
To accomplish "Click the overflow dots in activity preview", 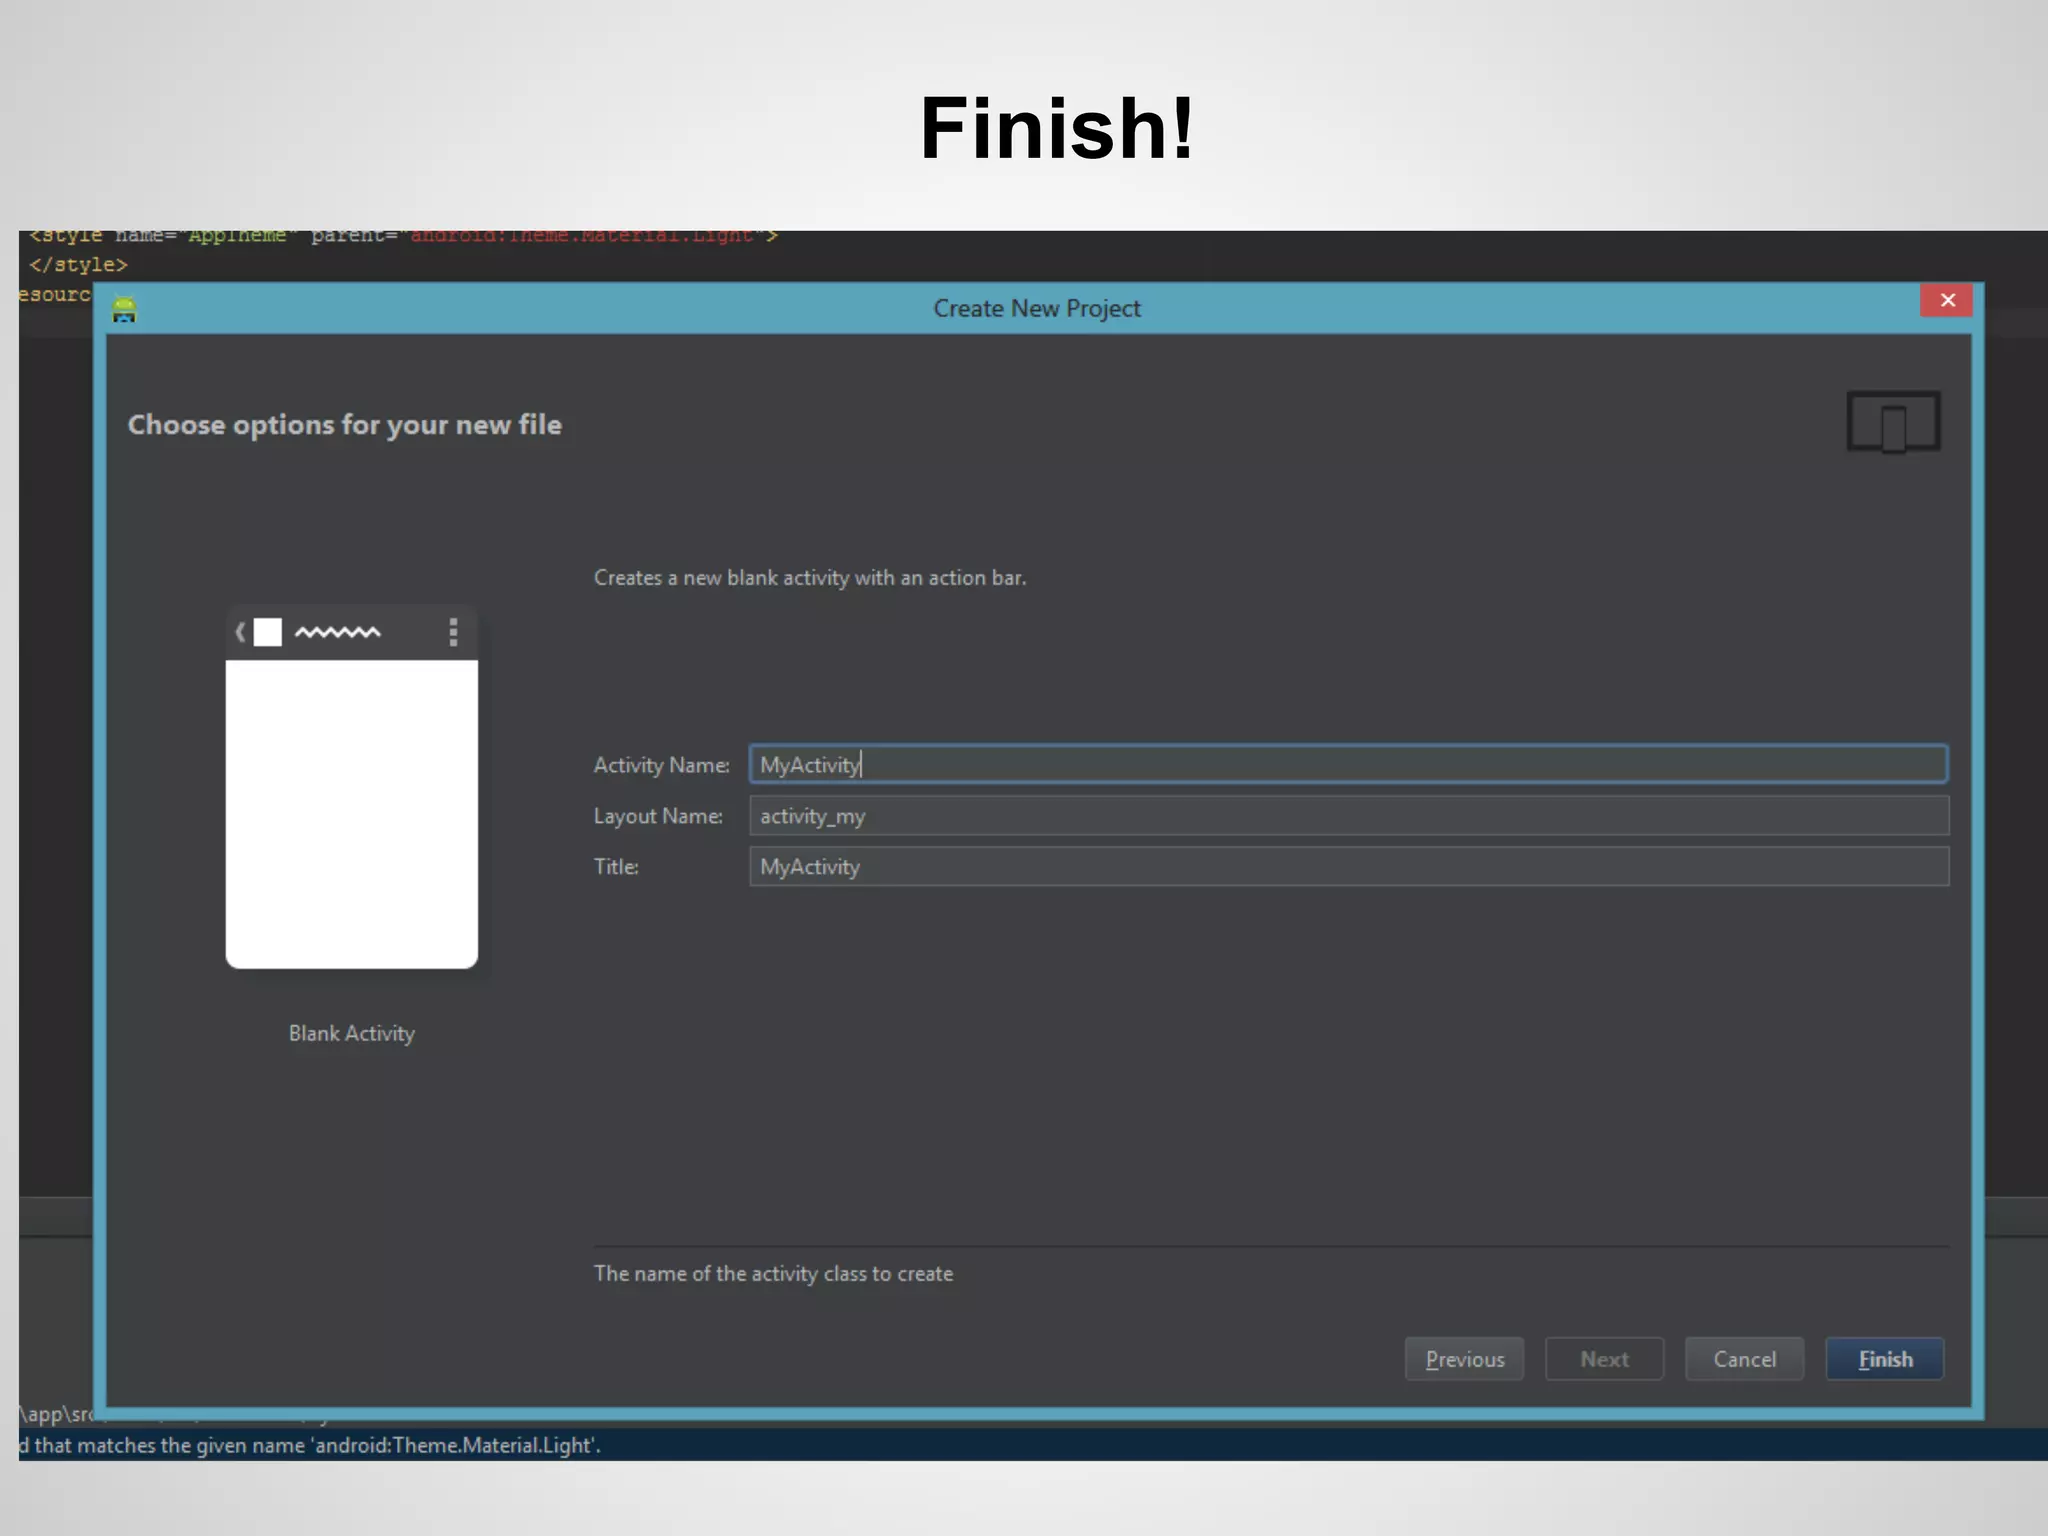I will 453,632.
